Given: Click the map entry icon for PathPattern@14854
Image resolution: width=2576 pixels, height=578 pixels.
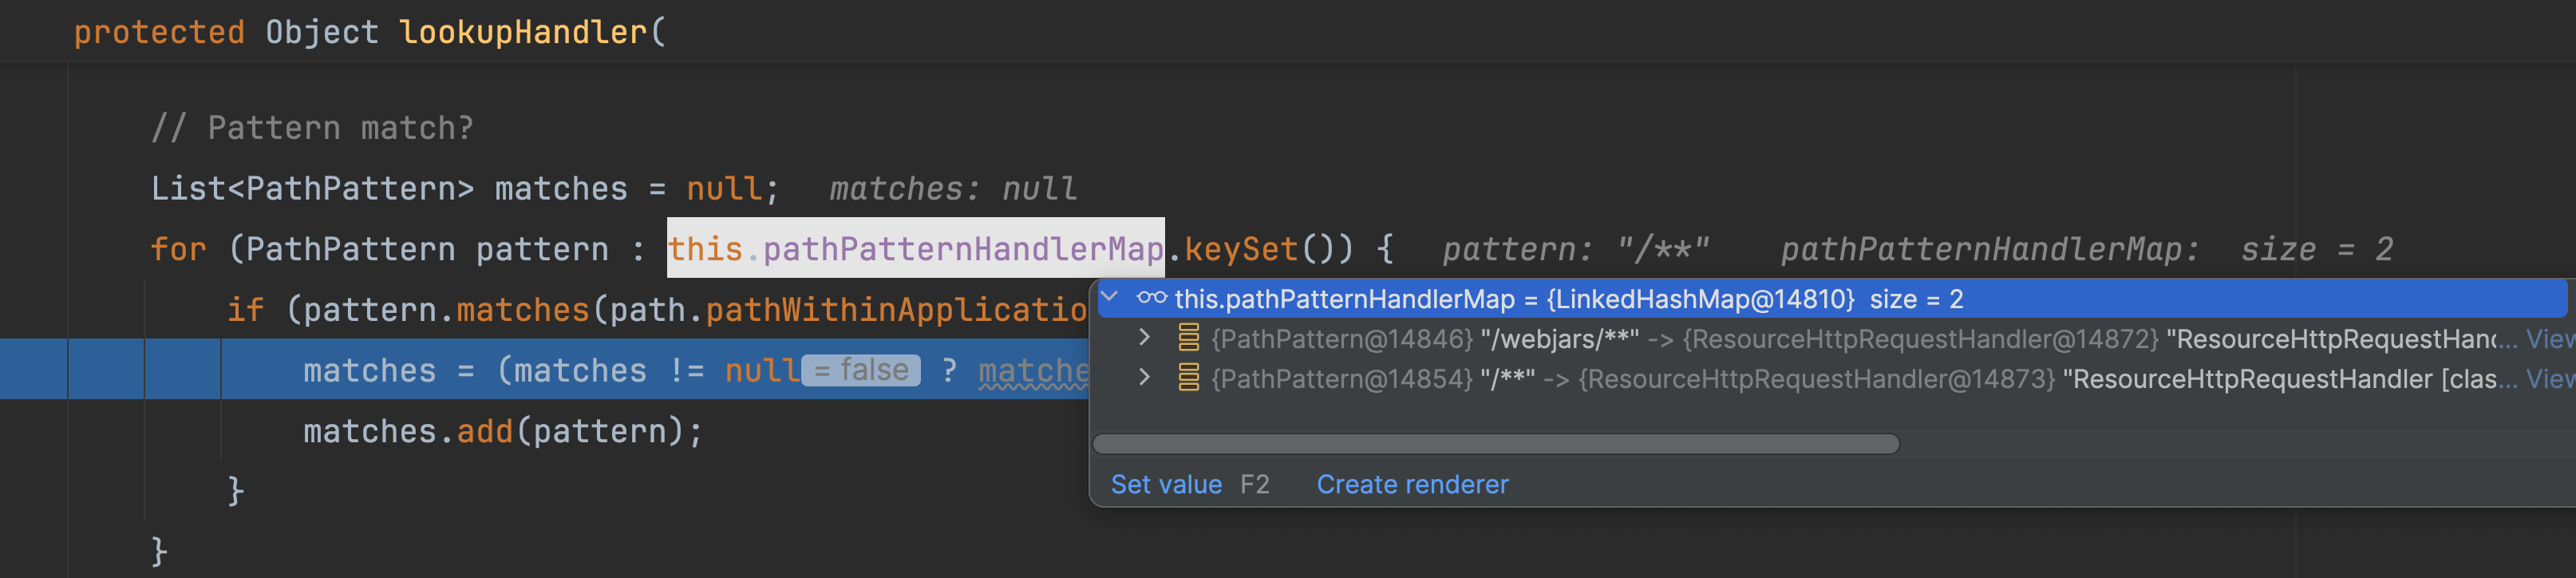Looking at the screenshot, I should pyautogui.click(x=1188, y=378).
